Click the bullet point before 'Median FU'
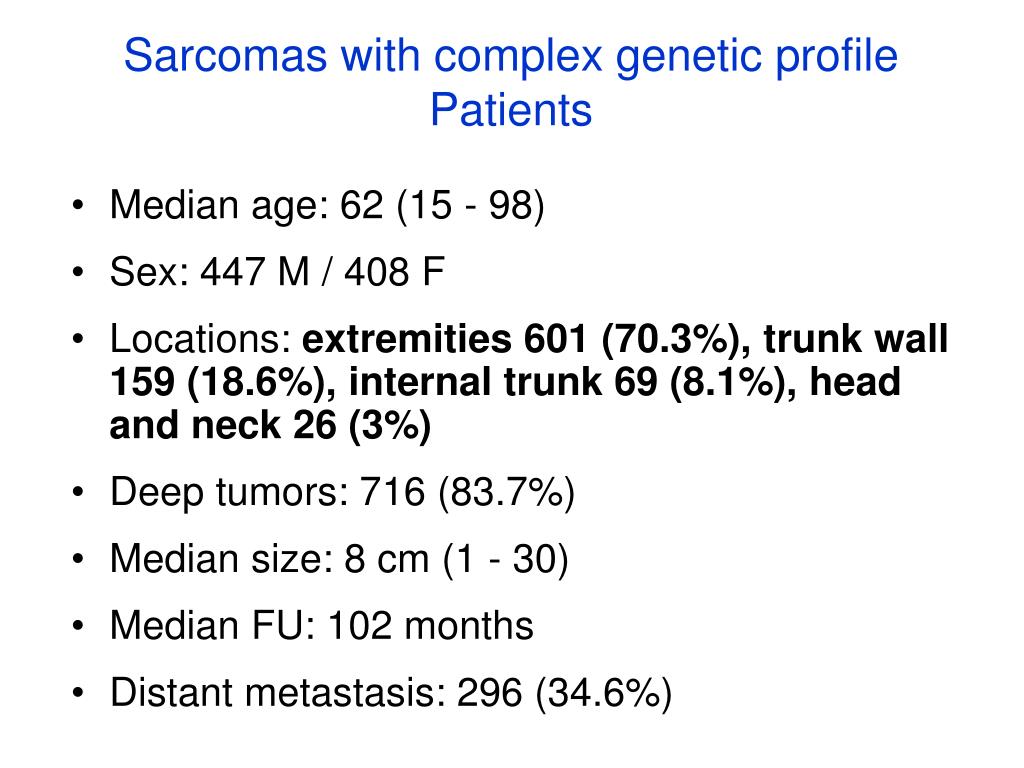The height and width of the screenshot is (768, 1024). point(78,626)
